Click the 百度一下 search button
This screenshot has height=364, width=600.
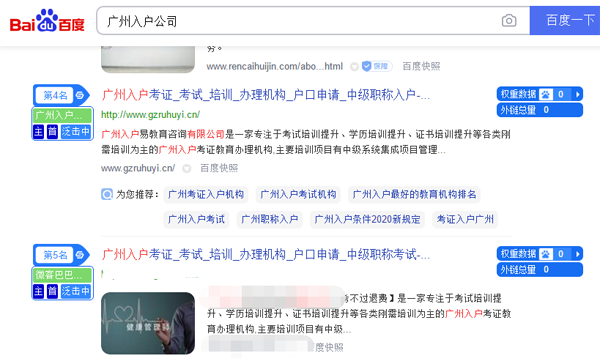click(565, 21)
